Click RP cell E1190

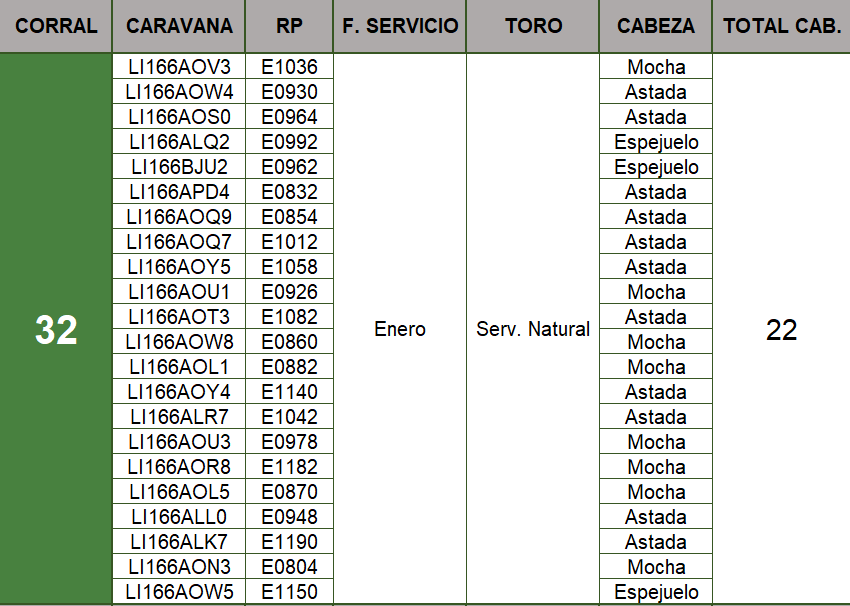coord(289,542)
